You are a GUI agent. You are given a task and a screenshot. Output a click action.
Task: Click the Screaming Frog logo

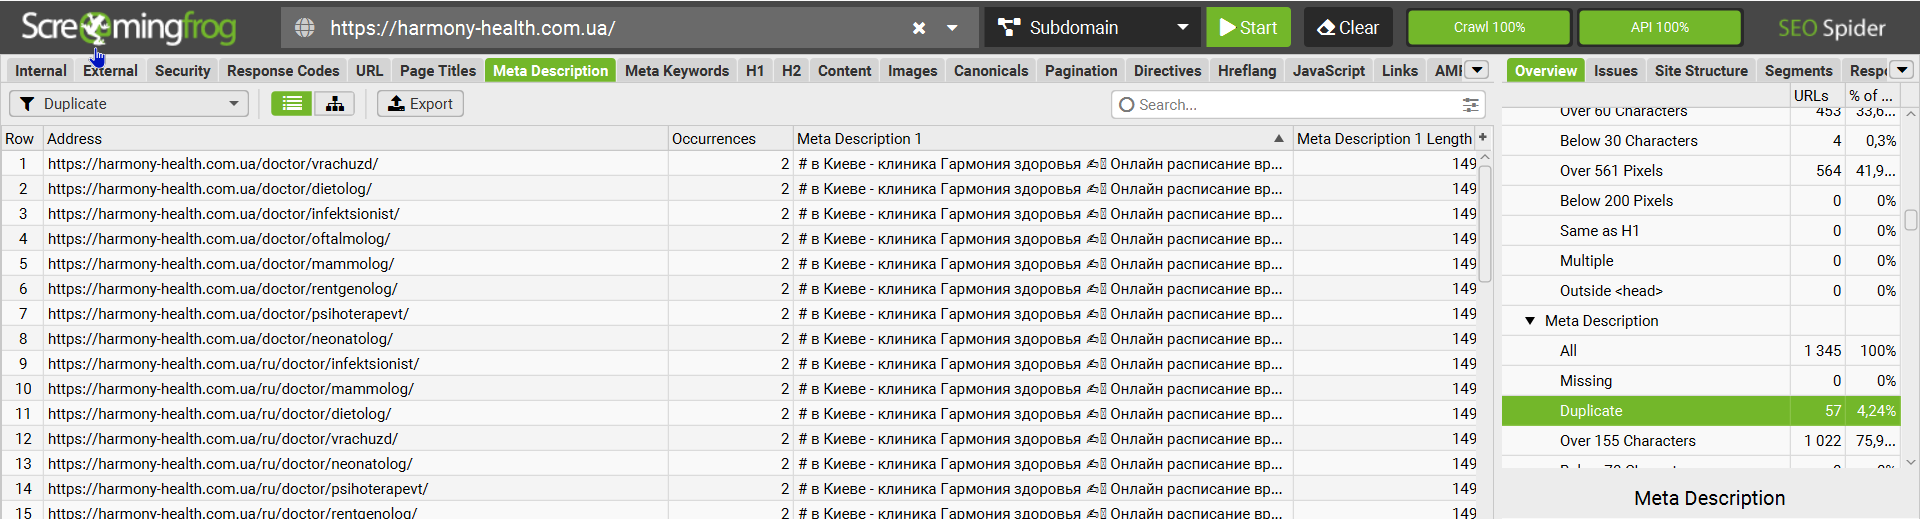coord(128,28)
